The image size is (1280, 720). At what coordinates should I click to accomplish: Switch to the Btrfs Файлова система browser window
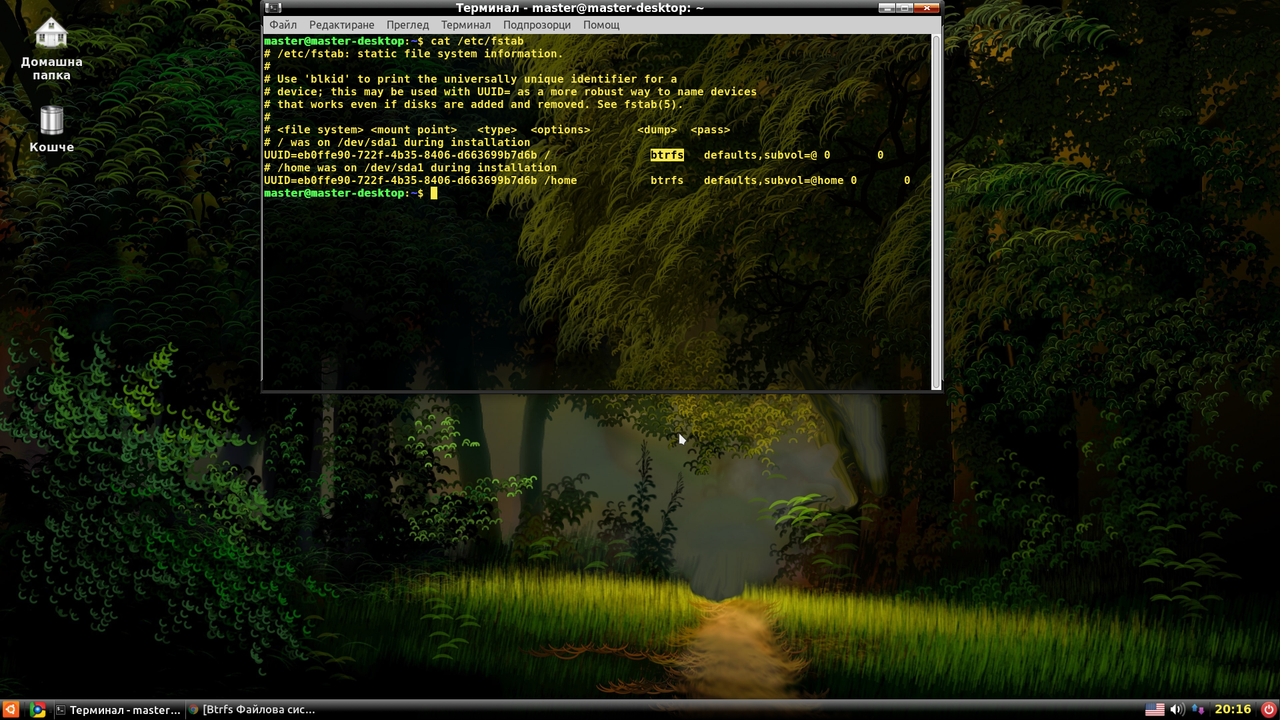[252, 710]
